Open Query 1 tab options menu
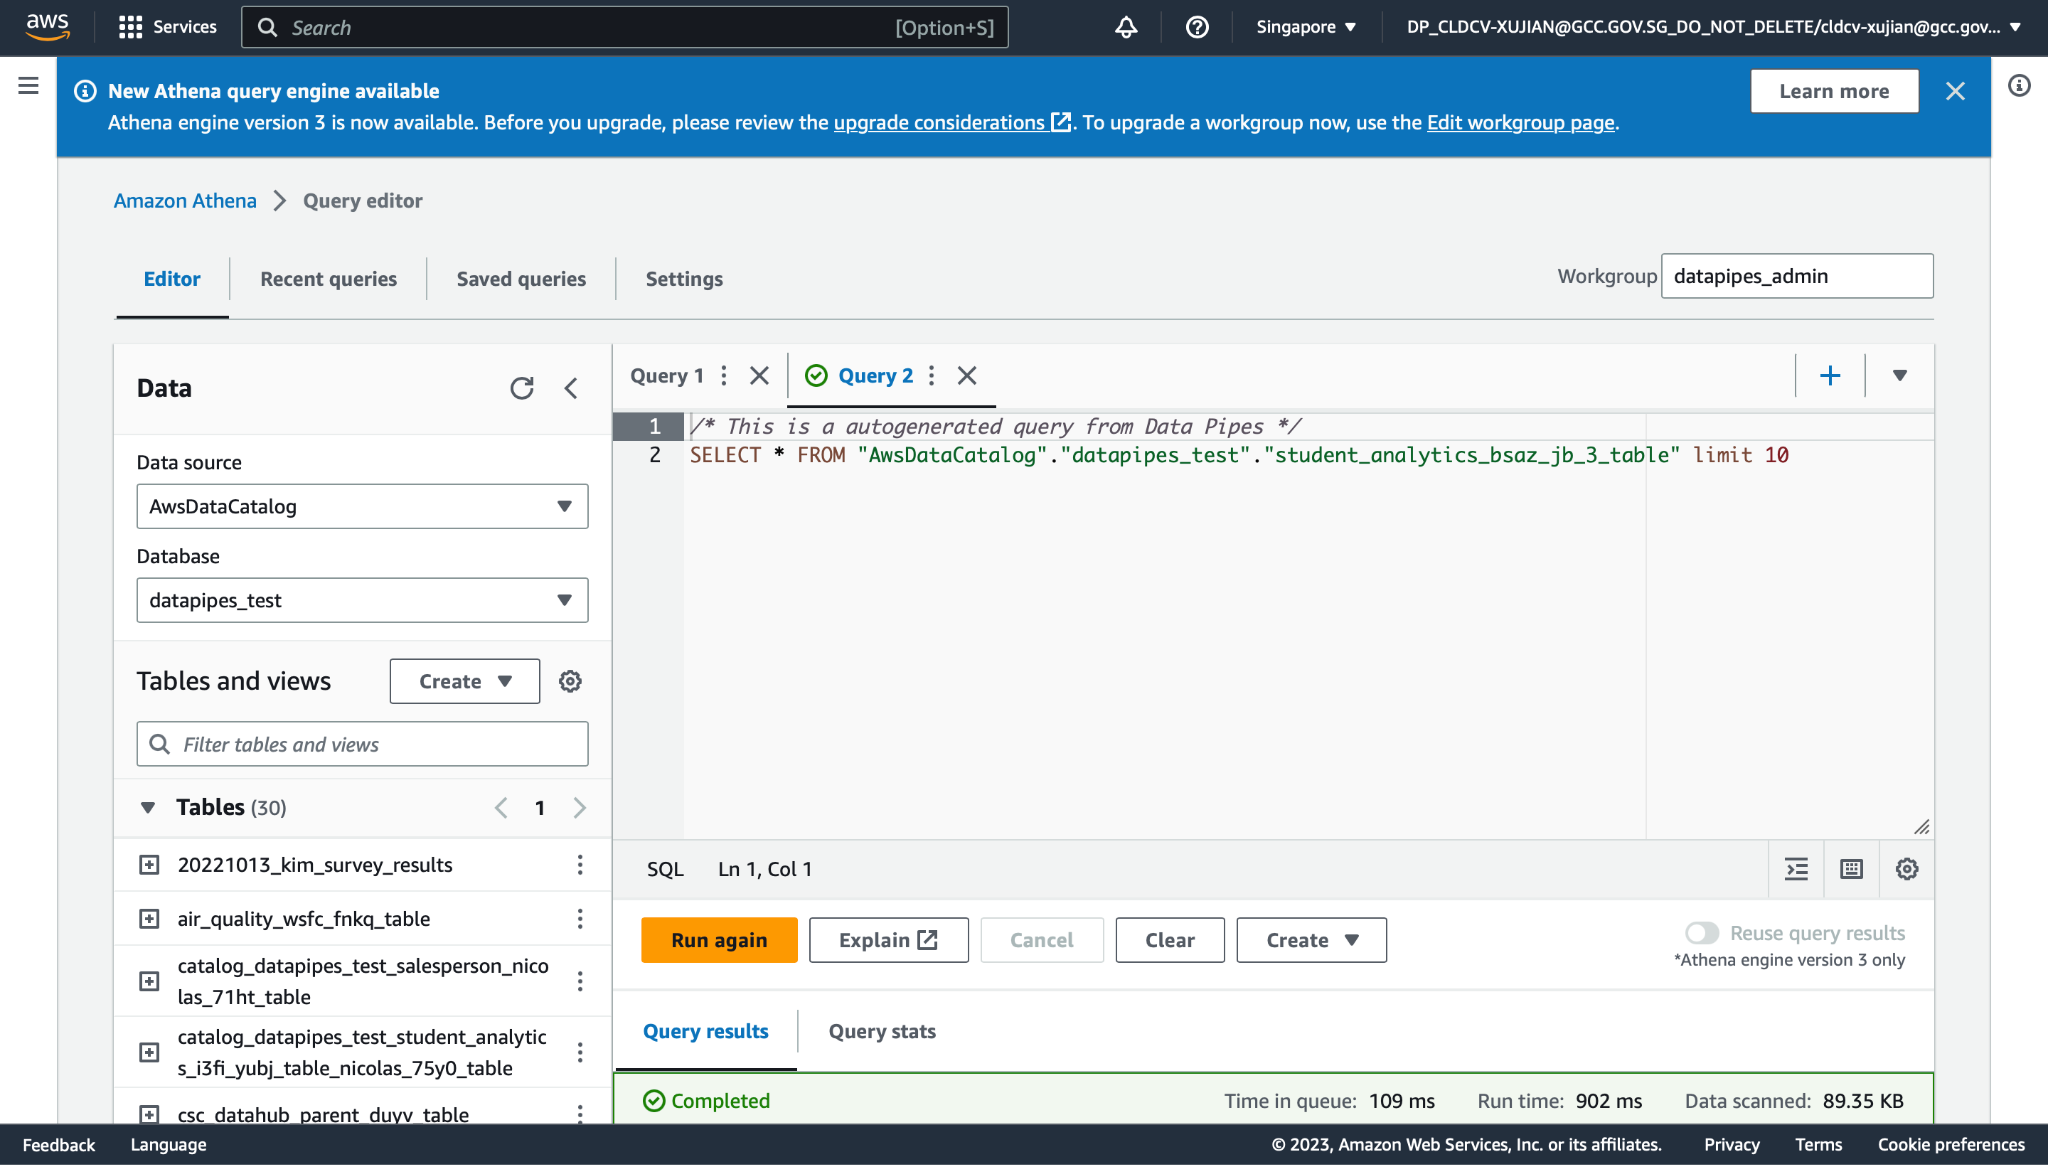 click(x=724, y=376)
